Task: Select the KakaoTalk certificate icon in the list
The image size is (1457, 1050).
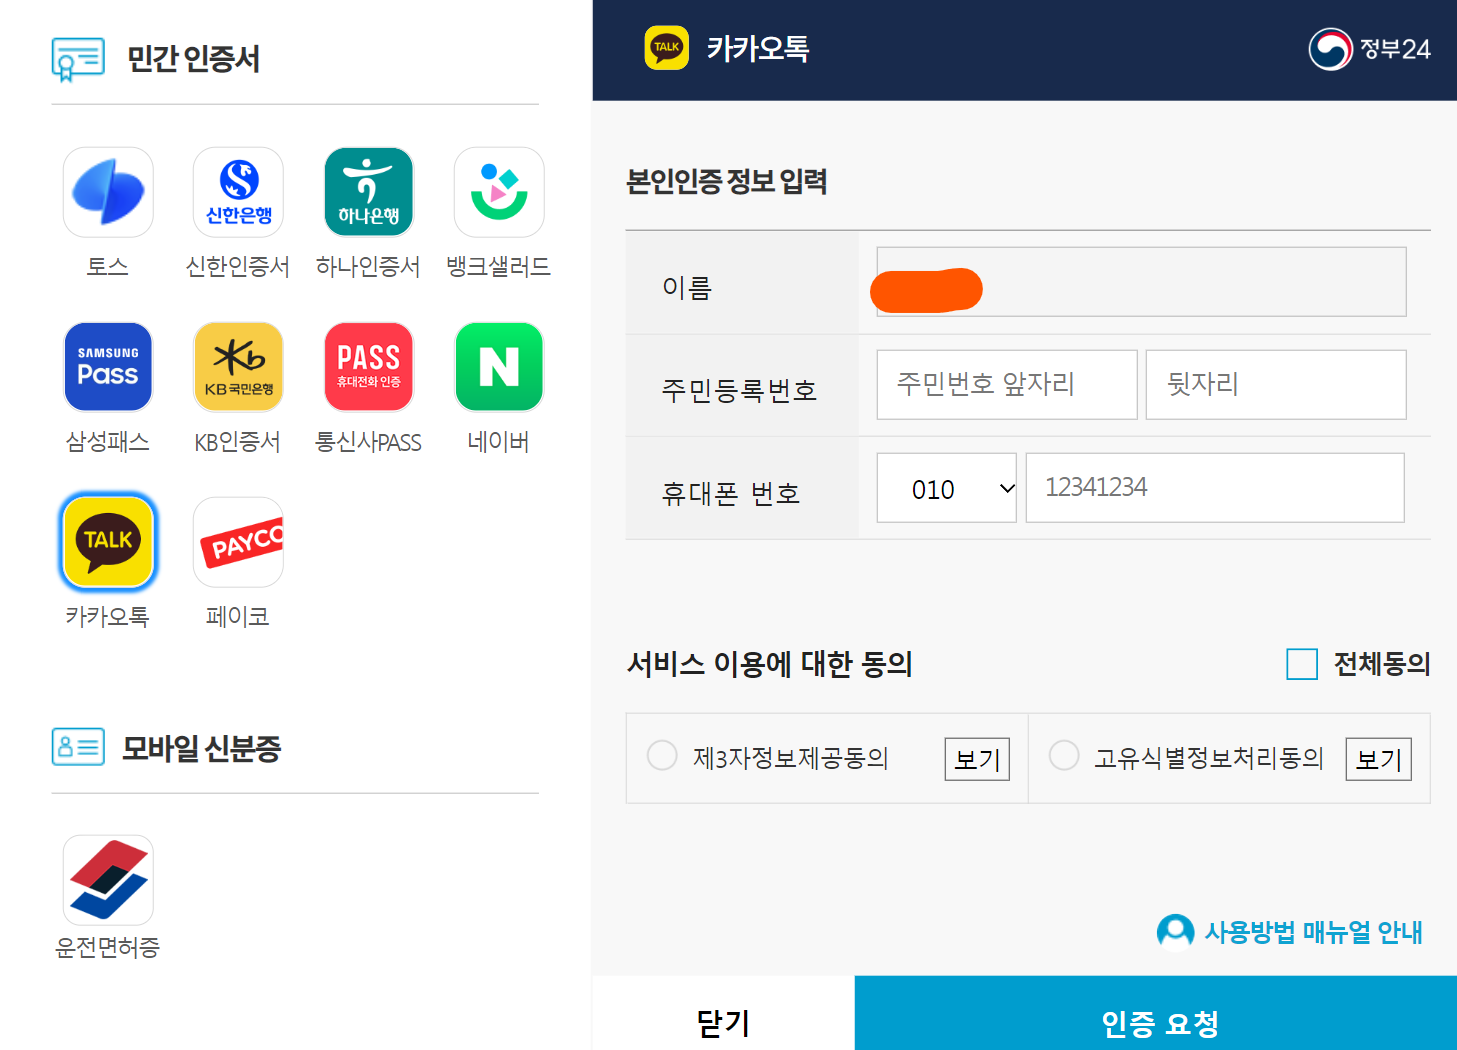Action: (108, 542)
